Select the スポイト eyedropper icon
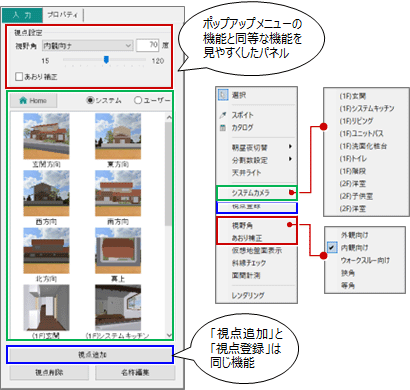Image resolution: width=410 pixels, height=390 pixels. coord(223,115)
